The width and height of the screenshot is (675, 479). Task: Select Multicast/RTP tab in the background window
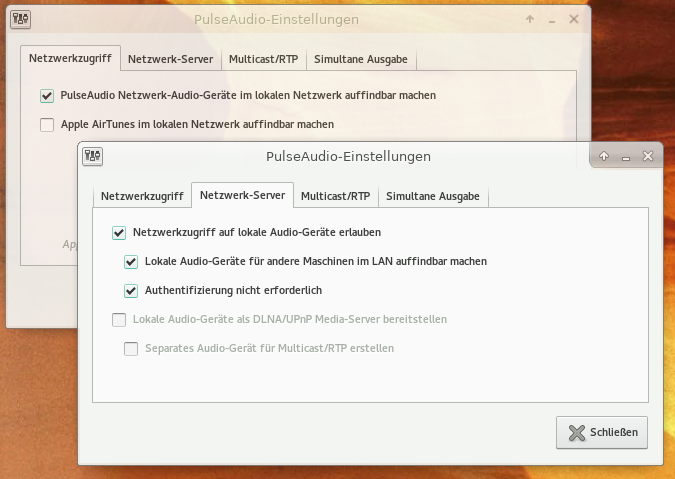click(263, 59)
